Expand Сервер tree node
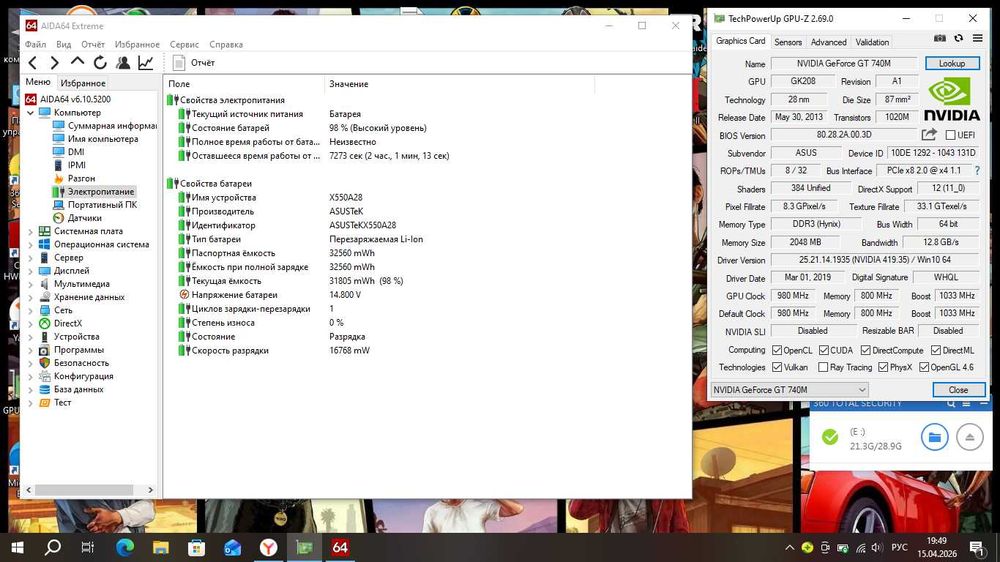The width and height of the screenshot is (1000, 562). point(30,258)
